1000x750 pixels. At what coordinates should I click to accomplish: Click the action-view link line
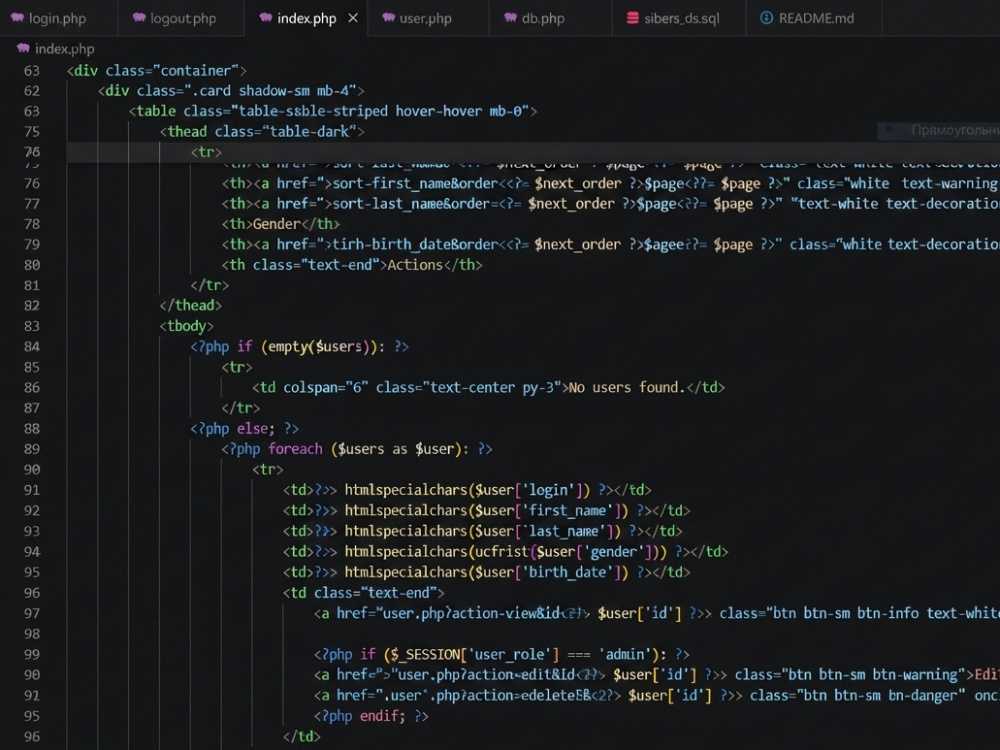[656, 614]
